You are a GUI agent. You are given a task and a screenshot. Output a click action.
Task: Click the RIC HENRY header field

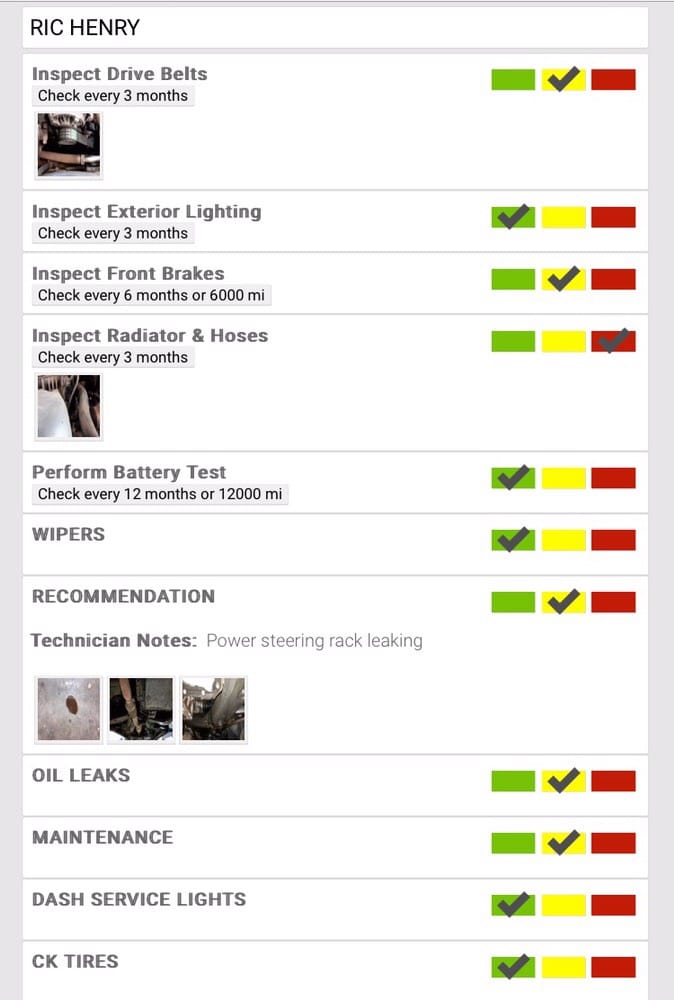point(335,27)
